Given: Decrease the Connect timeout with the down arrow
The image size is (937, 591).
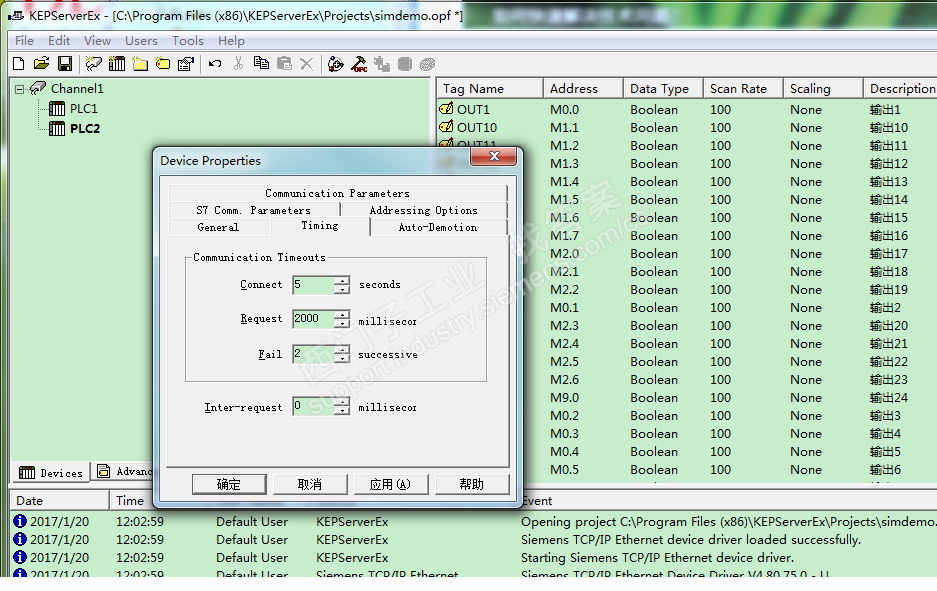Looking at the screenshot, I should [342, 289].
